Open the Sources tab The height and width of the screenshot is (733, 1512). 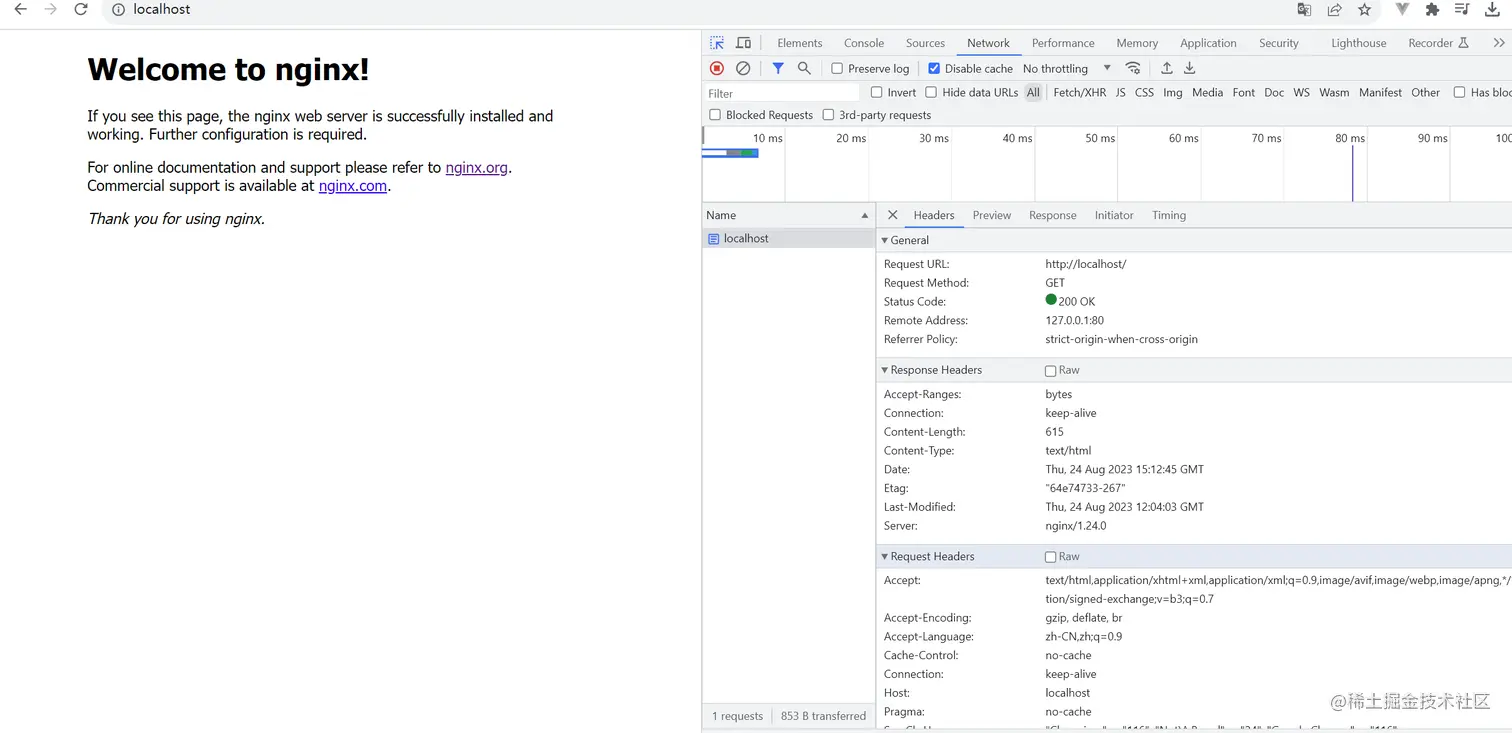click(x=925, y=43)
